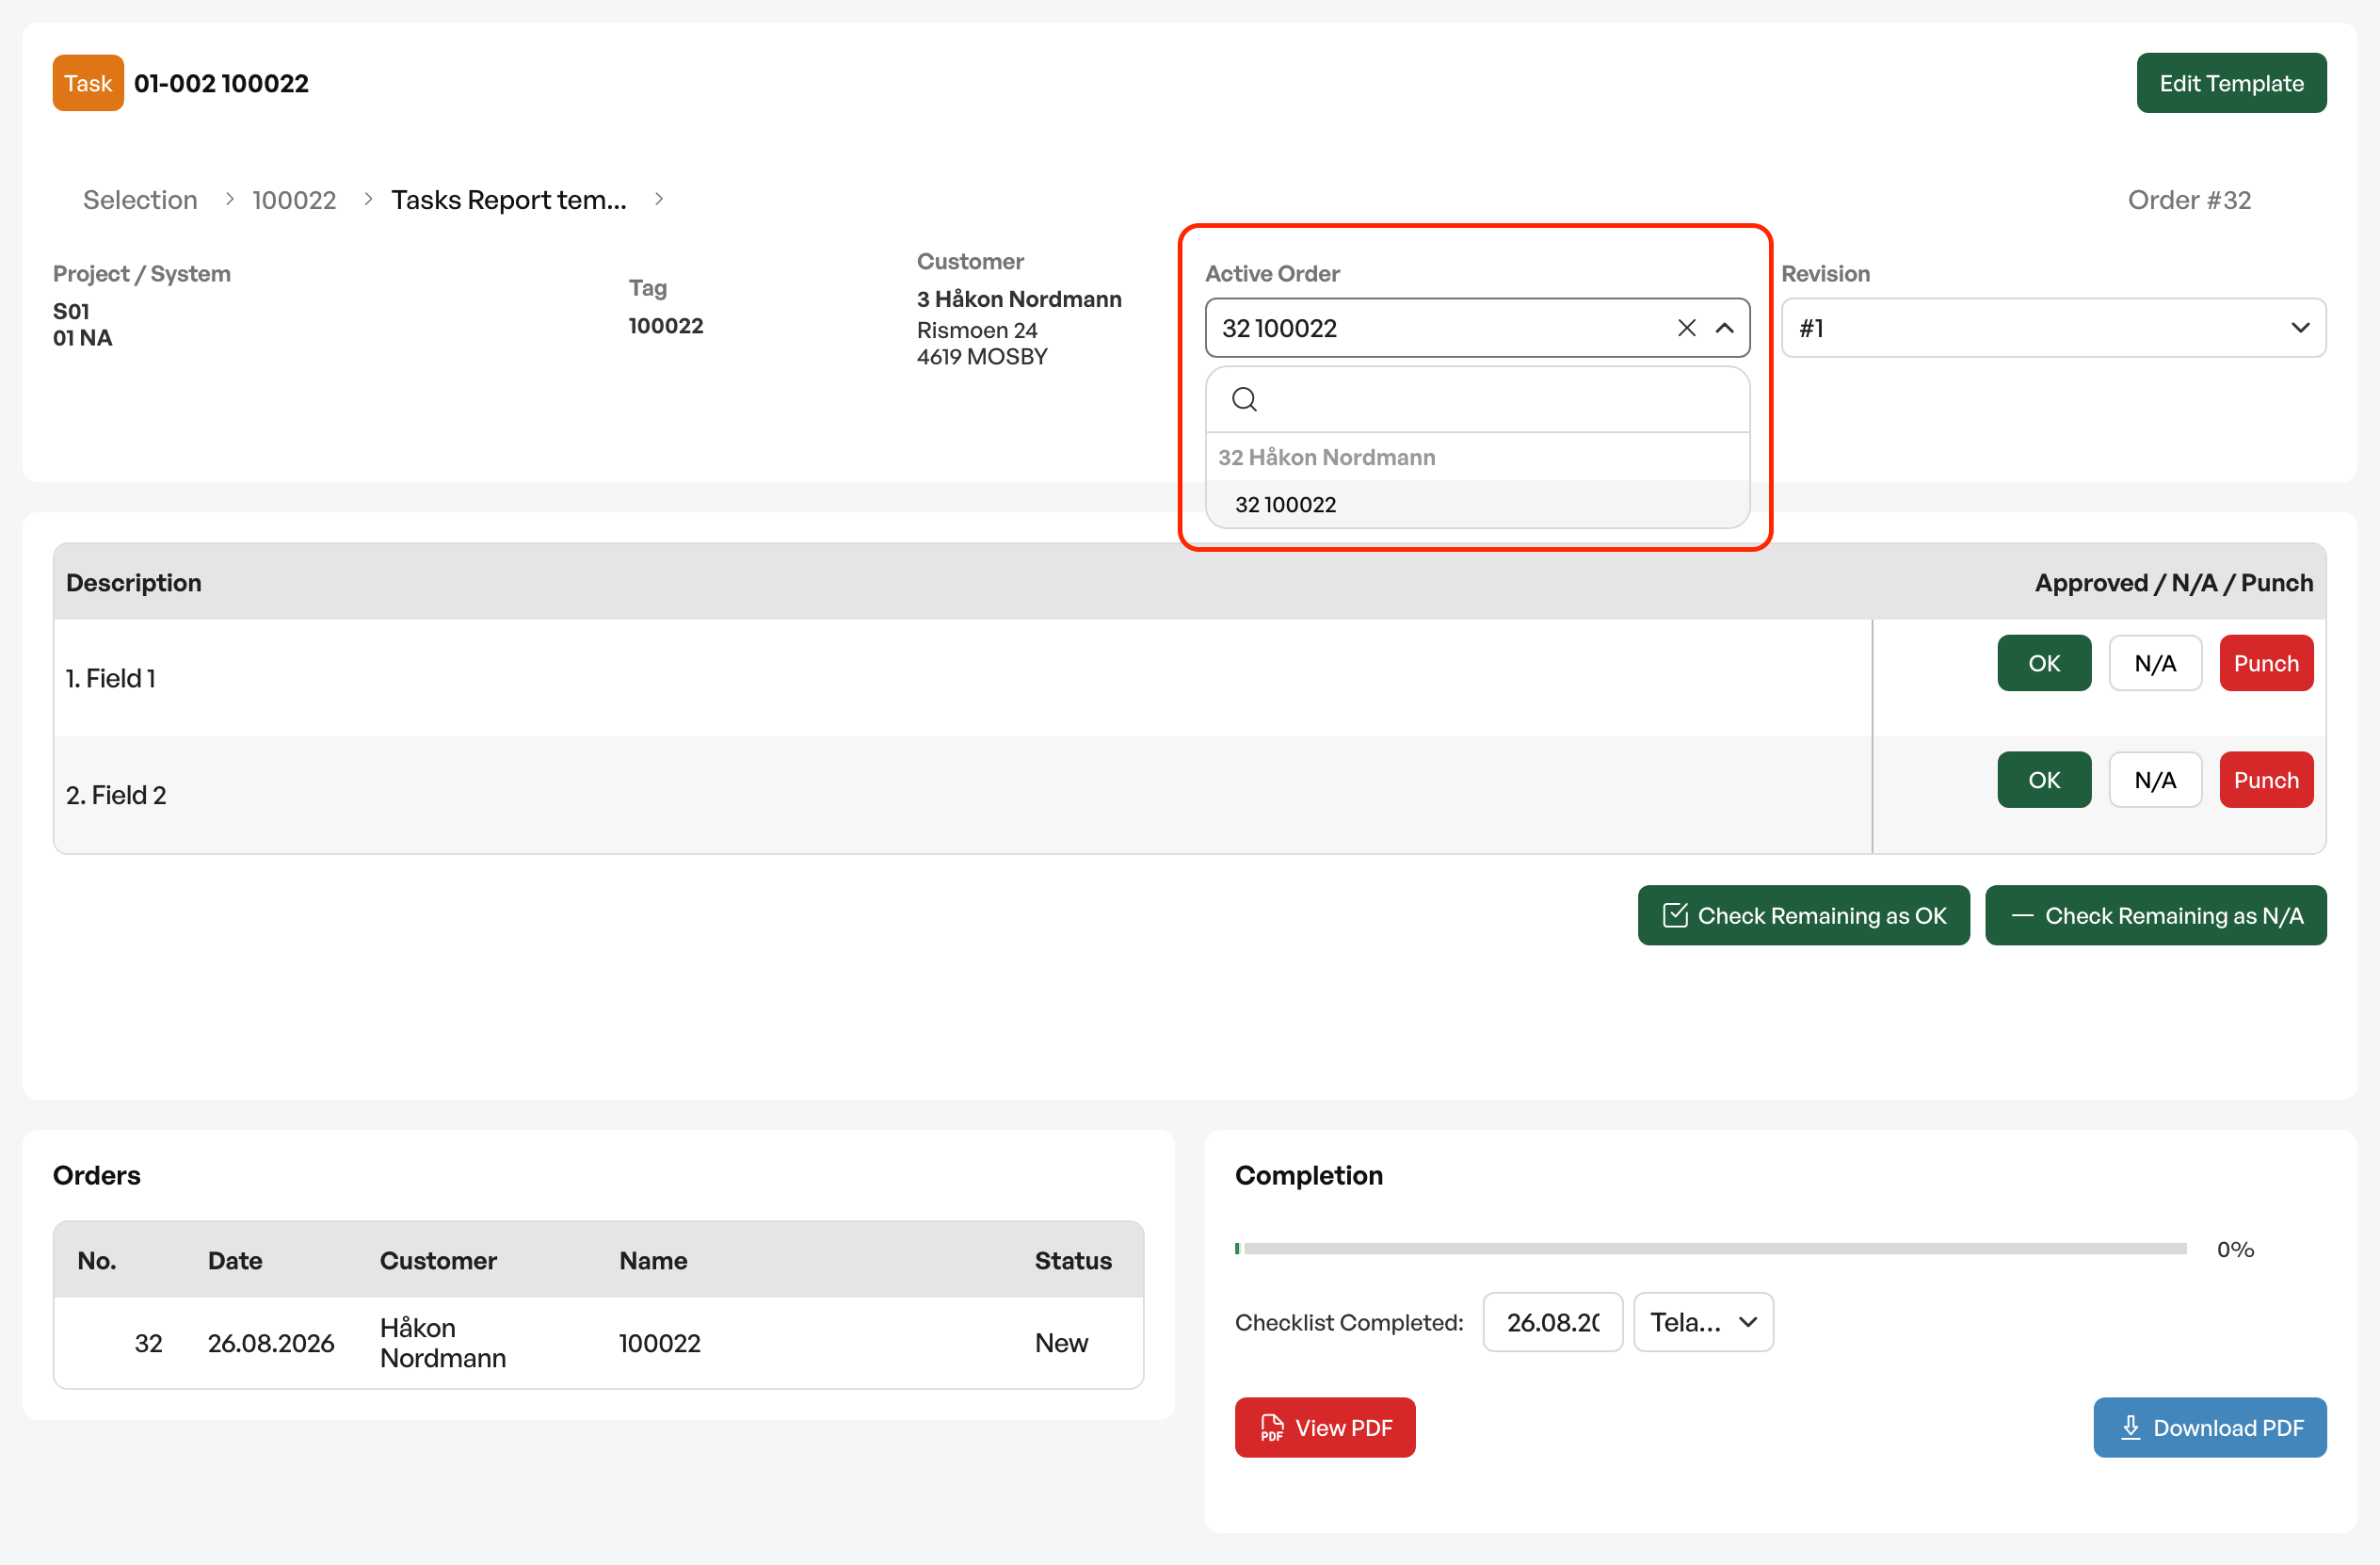2380x1565 pixels.
Task: Click the Status column header
Action: coord(1073,1260)
